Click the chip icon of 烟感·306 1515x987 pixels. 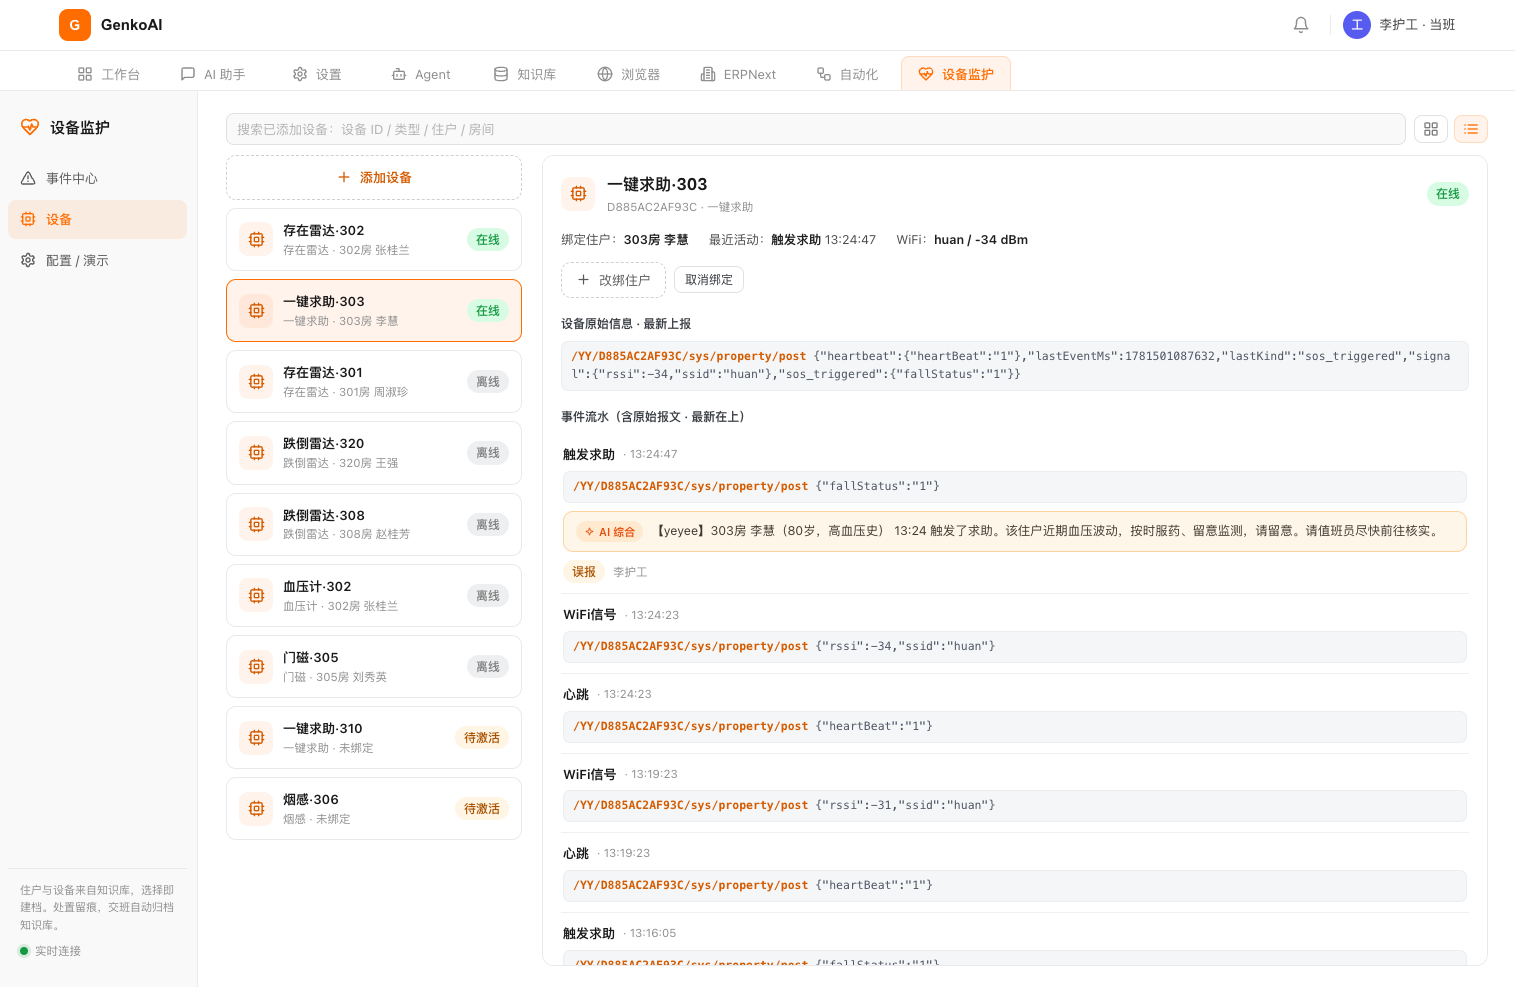pyautogui.click(x=256, y=808)
